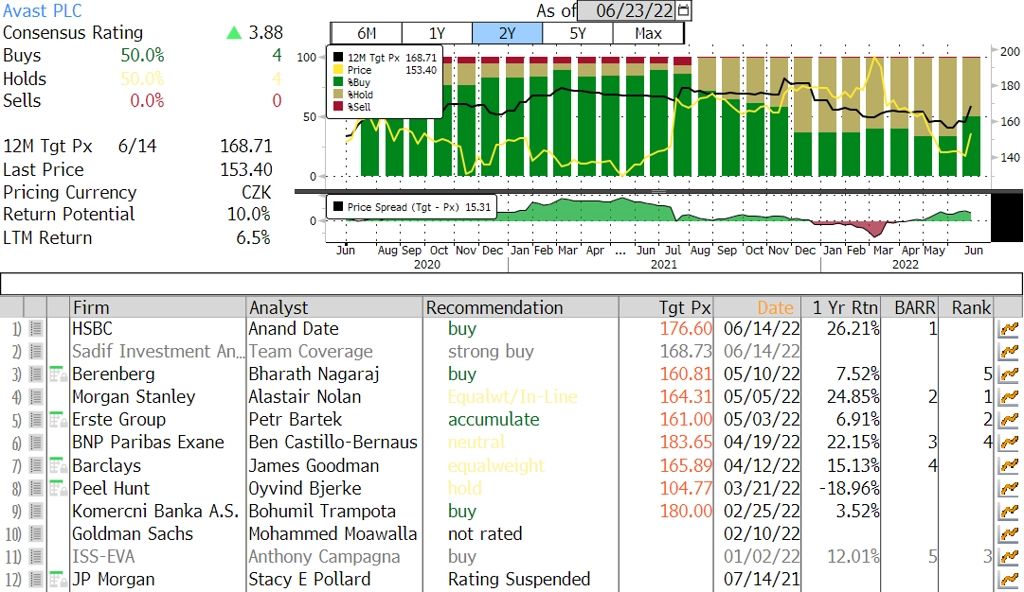The height and width of the screenshot is (592, 1024).
Task: Open the BNP Paribas Exane list icon
Action: pyautogui.click(x=36, y=443)
